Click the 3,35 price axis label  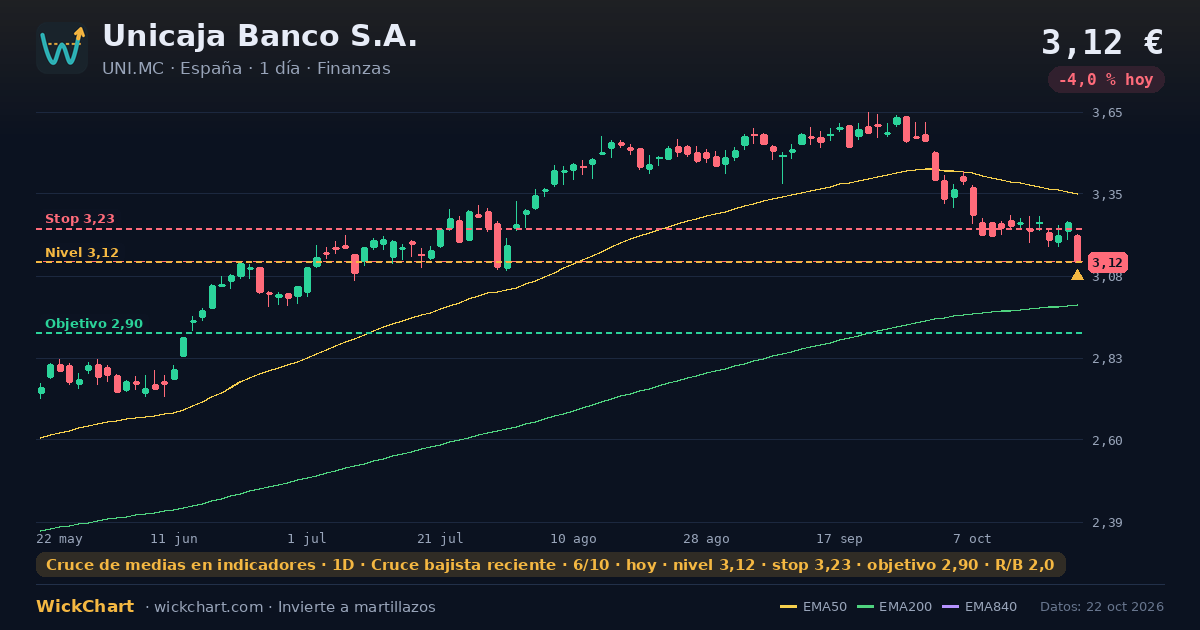(1107, 195)
